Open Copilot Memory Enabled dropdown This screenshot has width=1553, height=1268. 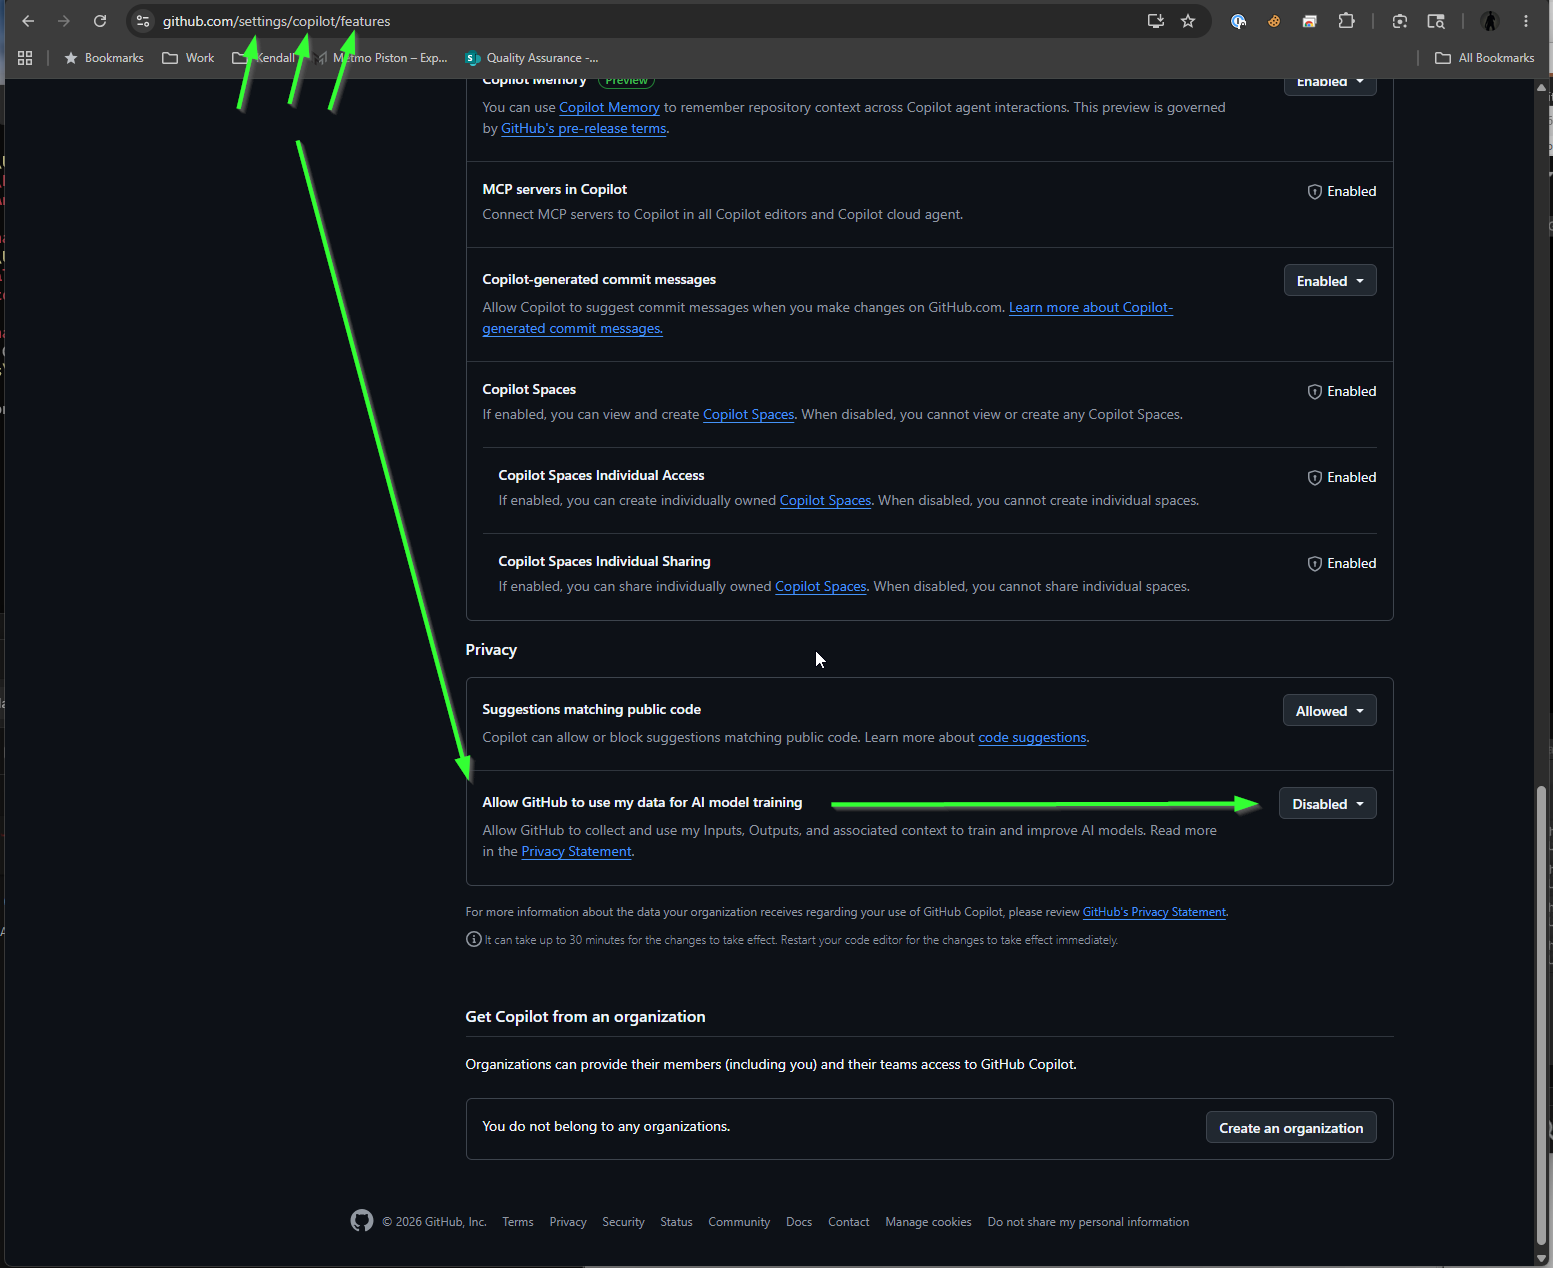pos(1330,83)
